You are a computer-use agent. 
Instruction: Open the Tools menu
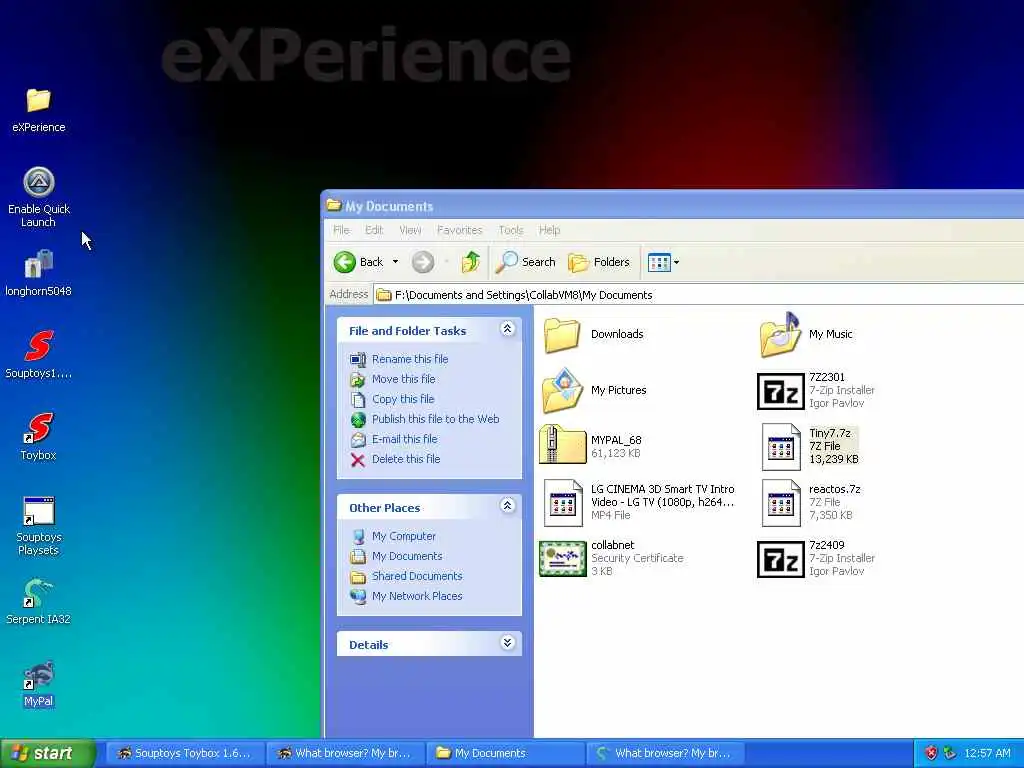point(511,230)
